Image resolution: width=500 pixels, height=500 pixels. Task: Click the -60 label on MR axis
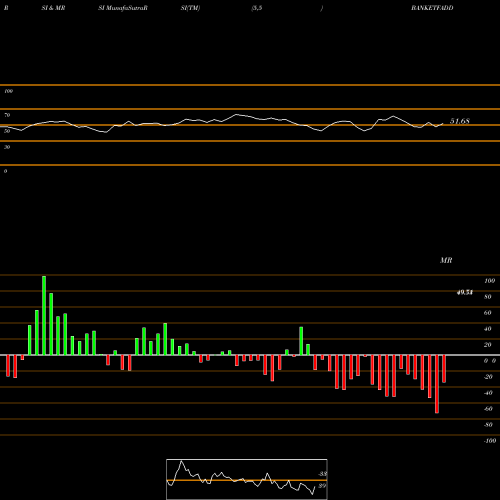488,409
